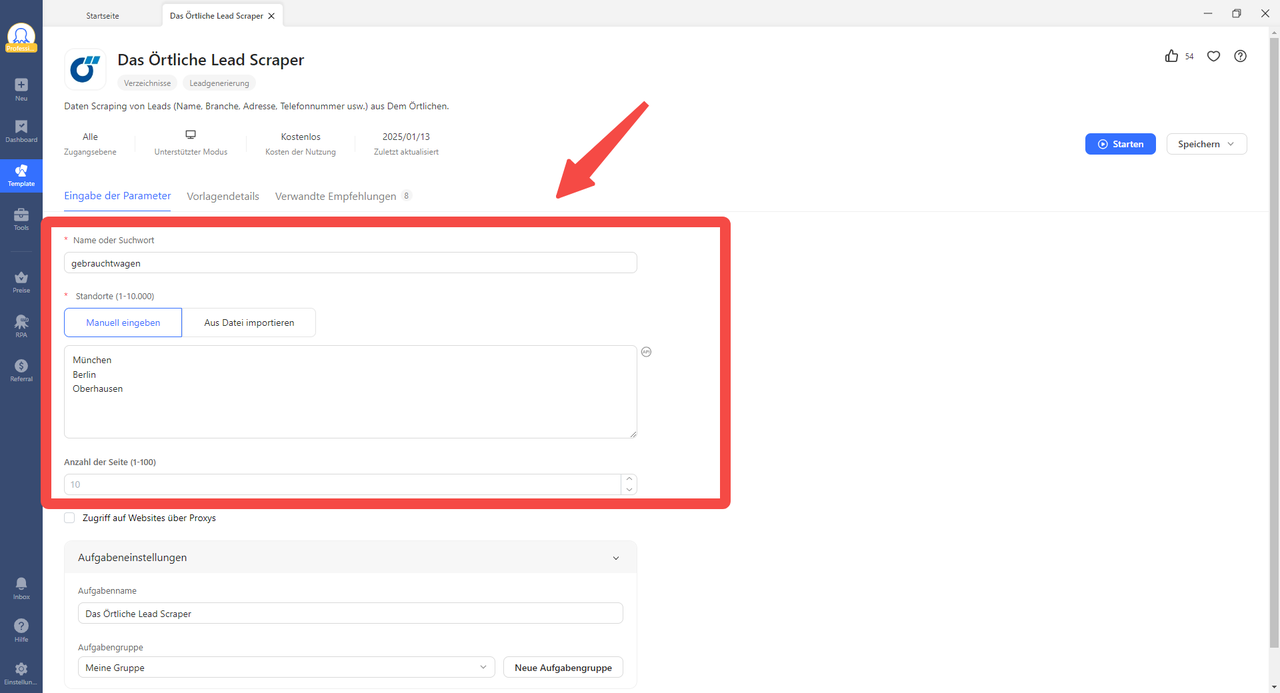
Task: Open the Template sidebar section
Action: click(x=21, y=176)
